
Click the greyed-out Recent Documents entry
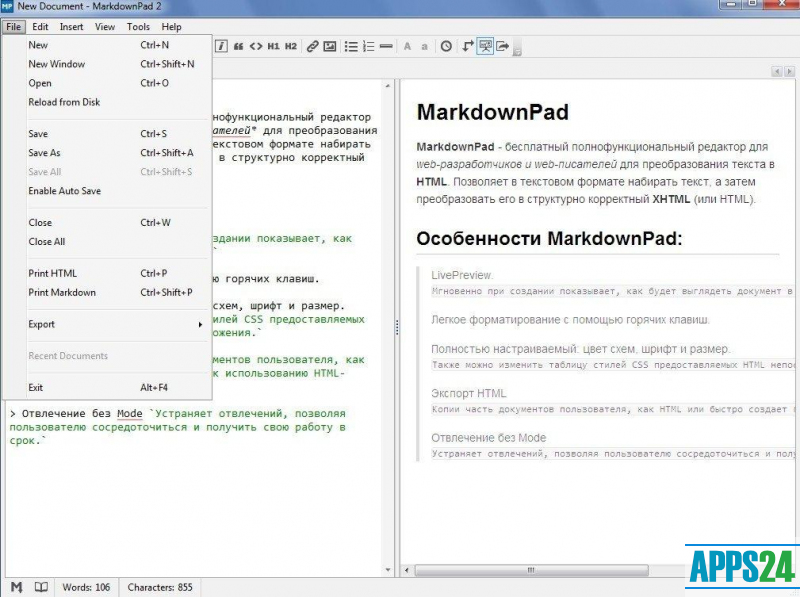tap(107, 356)
